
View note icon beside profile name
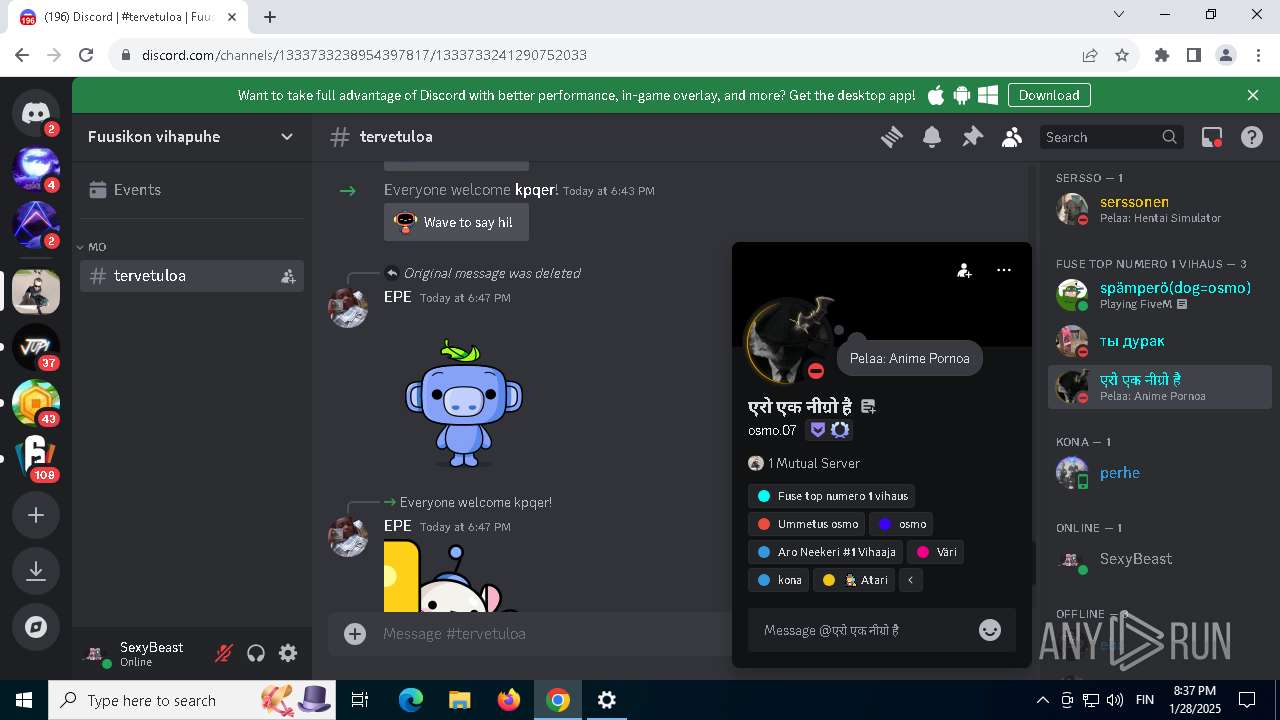point(868,407)
